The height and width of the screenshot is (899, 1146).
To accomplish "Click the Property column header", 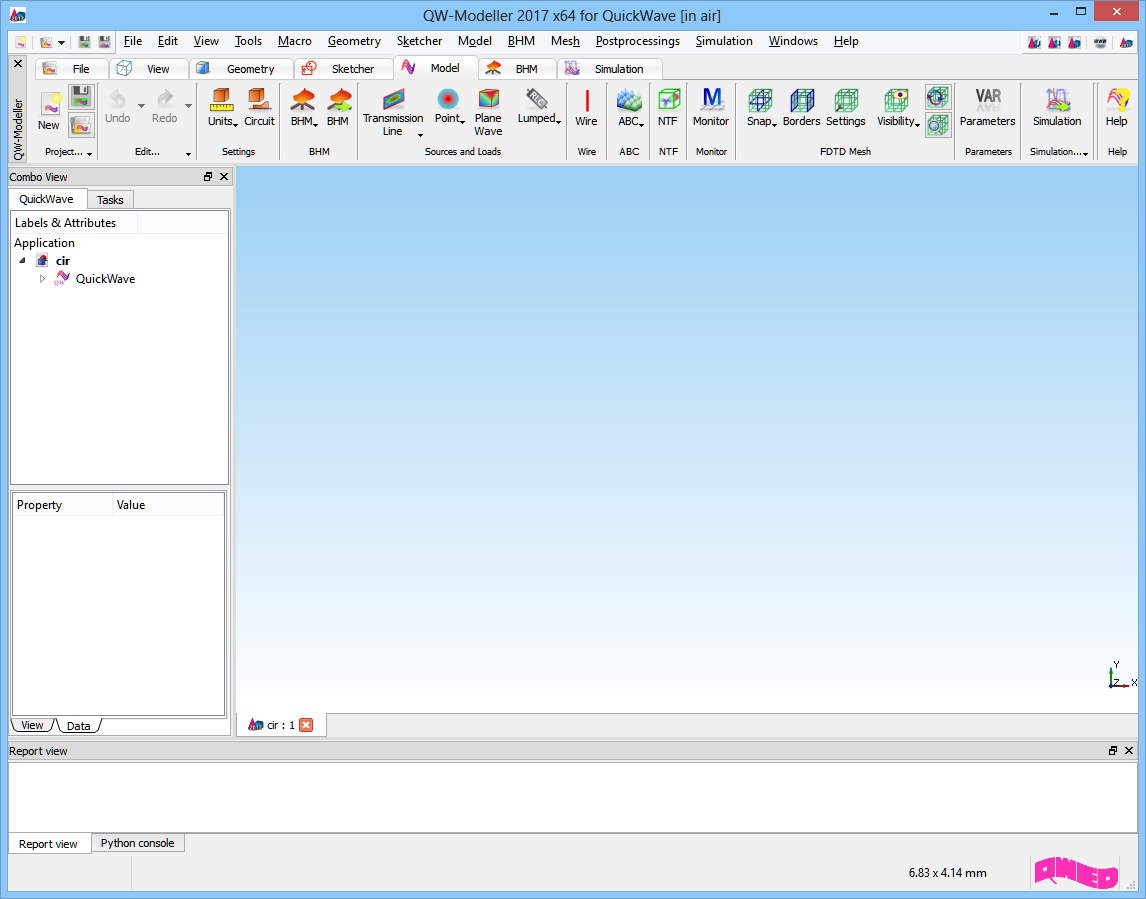I will (x=62, y=505).
